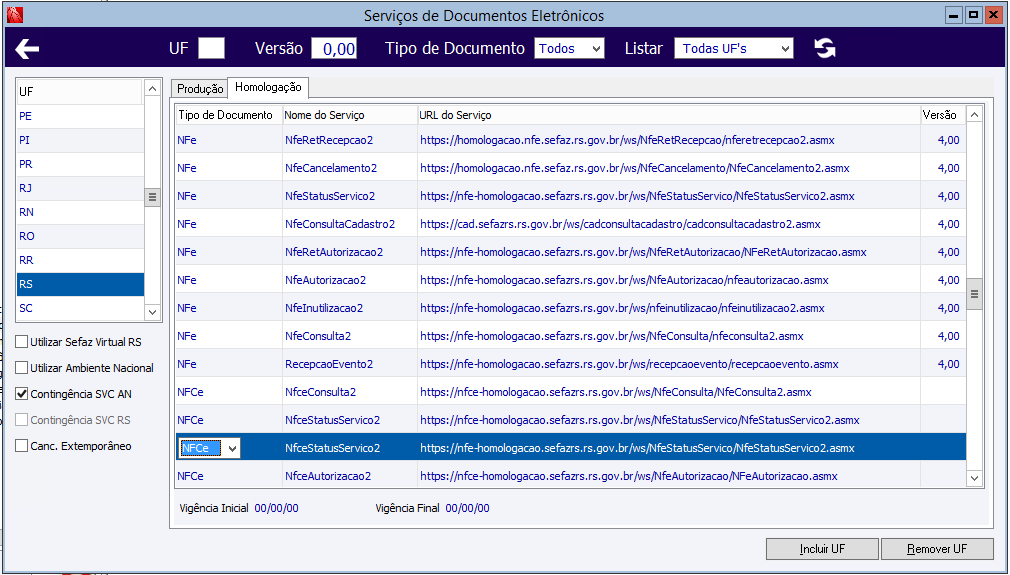Select SC in the UF list
Screen dimensions: 1010x575
tap(80, 308)
